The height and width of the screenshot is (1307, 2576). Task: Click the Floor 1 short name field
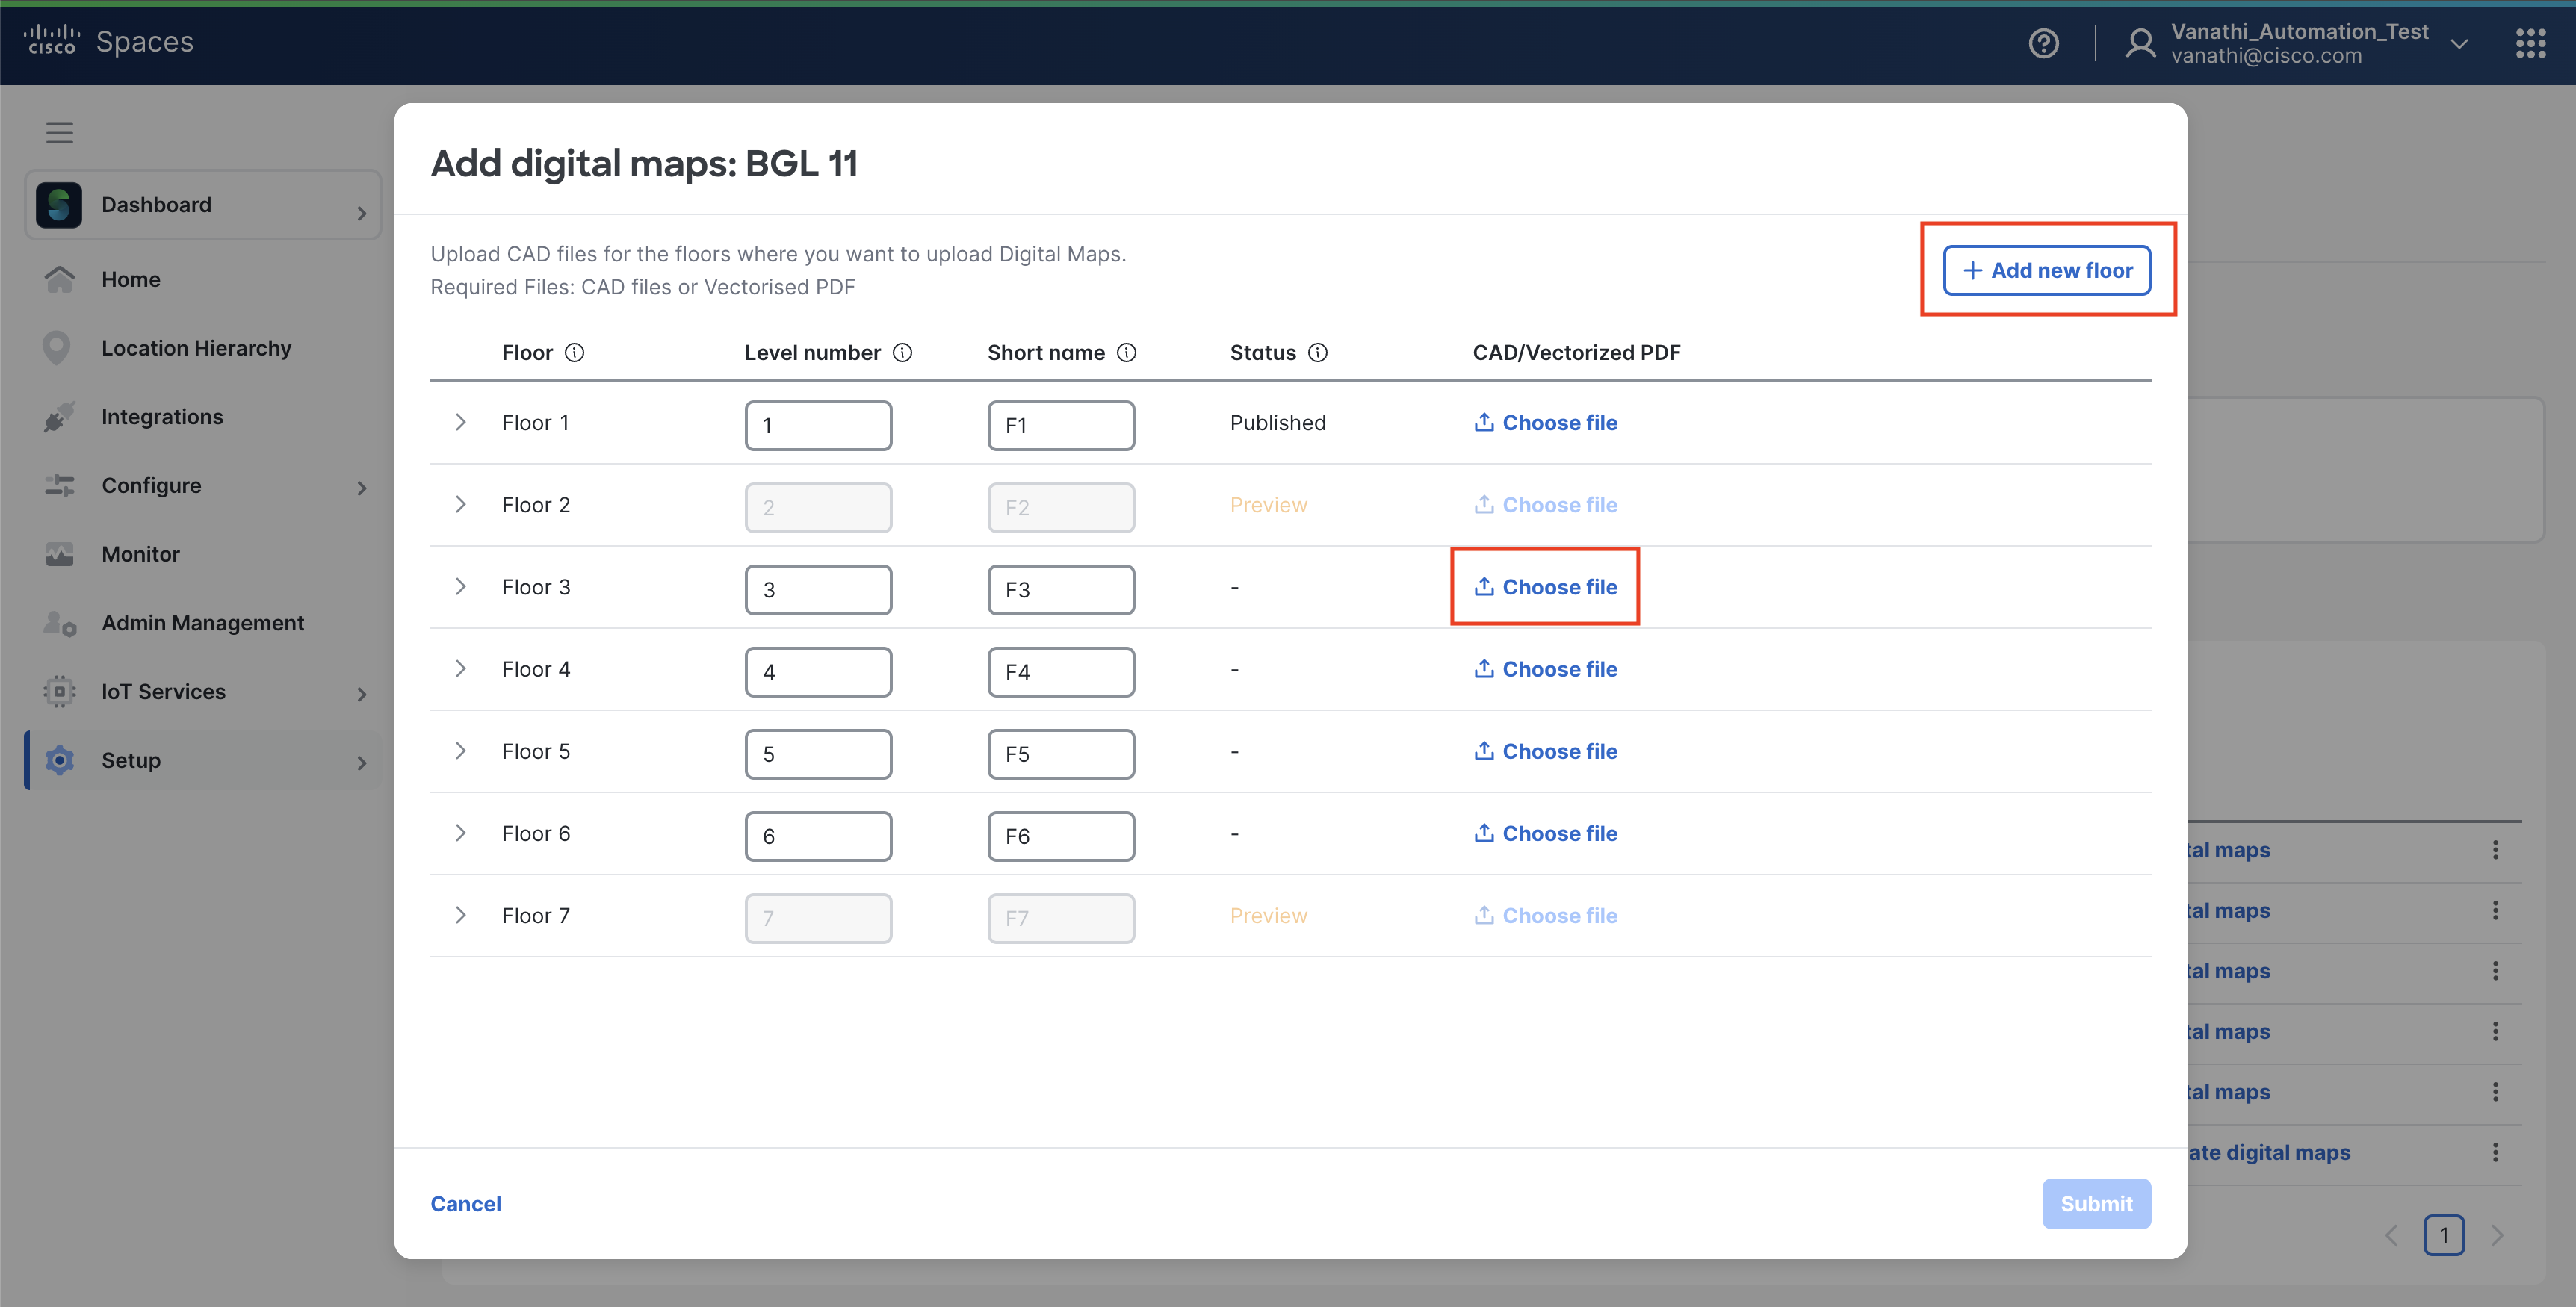[x=1060, y=425]
